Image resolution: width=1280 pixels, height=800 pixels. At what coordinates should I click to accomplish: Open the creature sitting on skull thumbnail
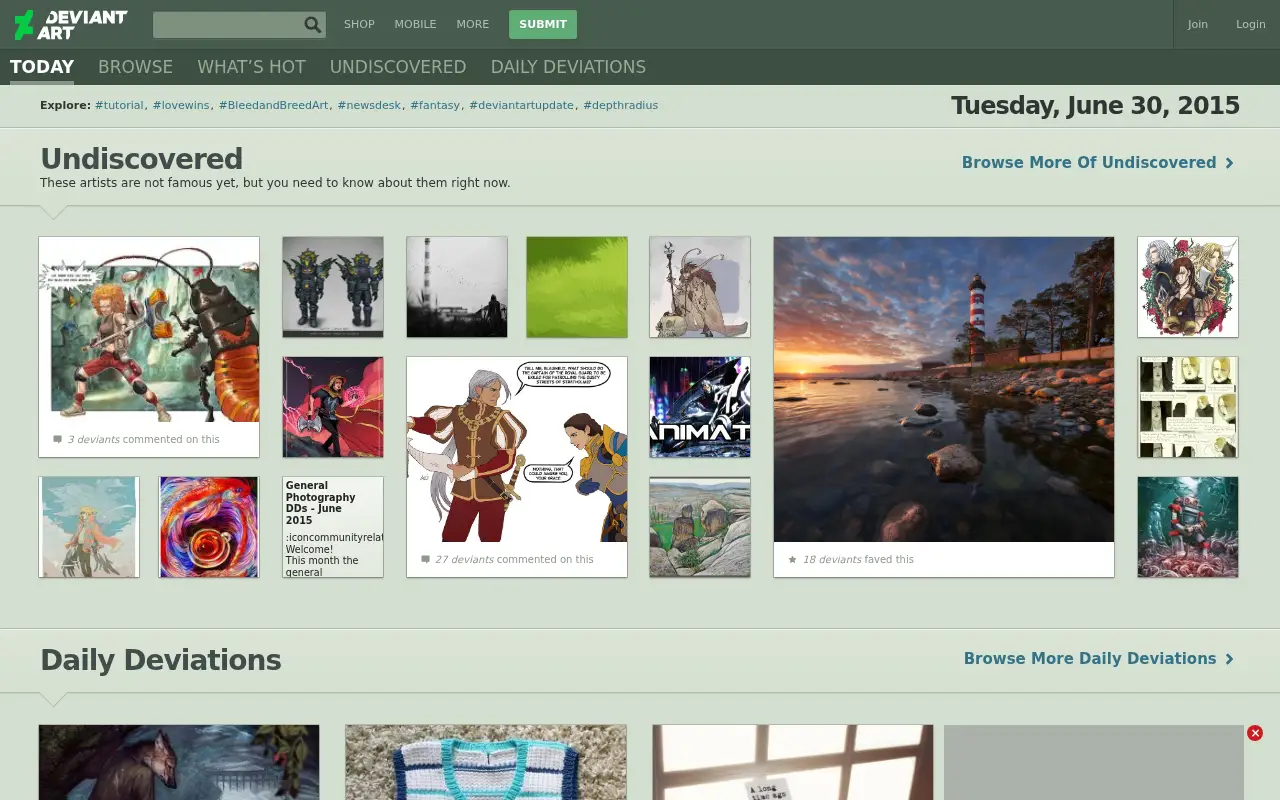point(700,287)
